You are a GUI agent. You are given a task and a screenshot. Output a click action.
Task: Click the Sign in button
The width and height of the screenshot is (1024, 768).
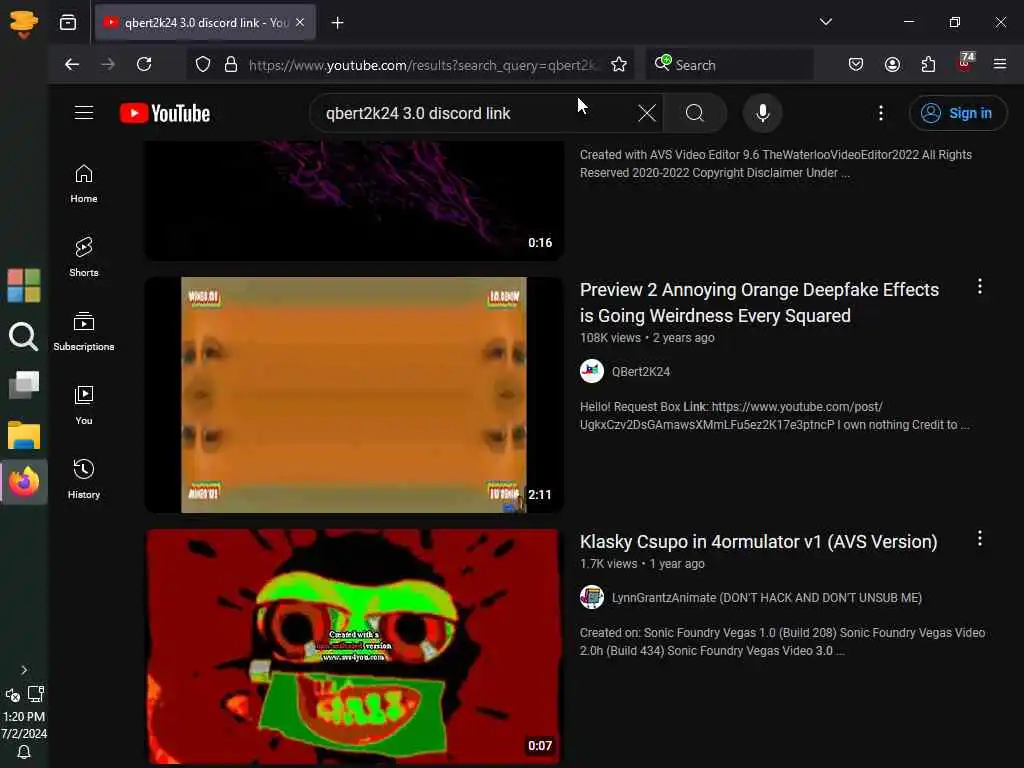(957, 113)
